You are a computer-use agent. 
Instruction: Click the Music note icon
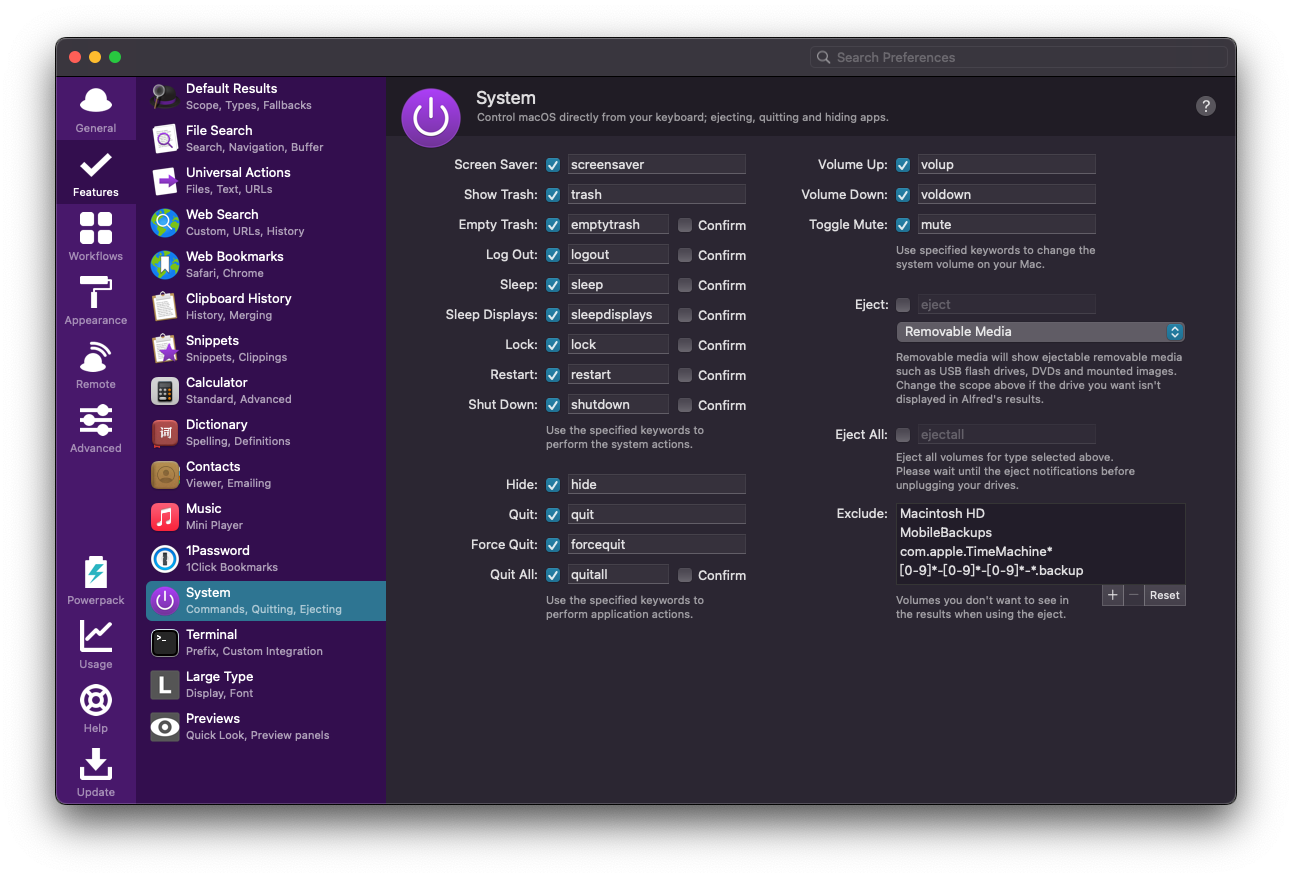coord(165,517)
